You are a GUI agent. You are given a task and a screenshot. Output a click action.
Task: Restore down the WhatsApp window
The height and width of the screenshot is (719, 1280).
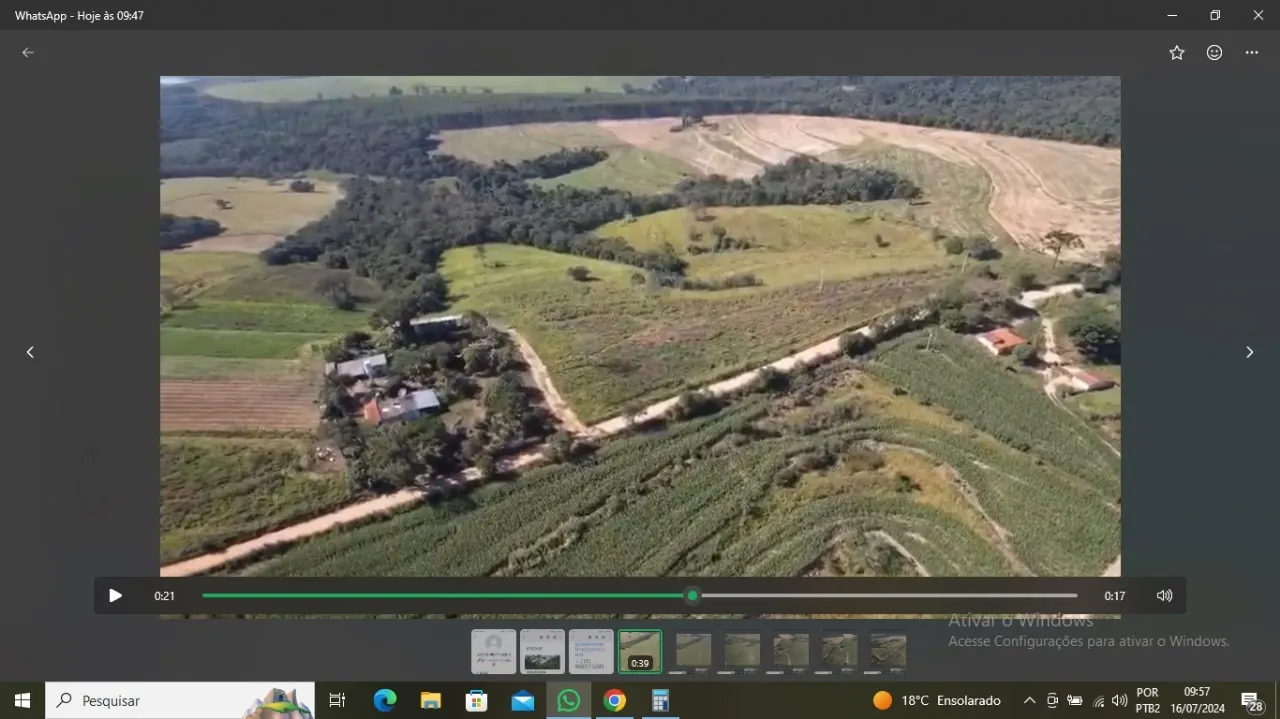coord(1215,15)
